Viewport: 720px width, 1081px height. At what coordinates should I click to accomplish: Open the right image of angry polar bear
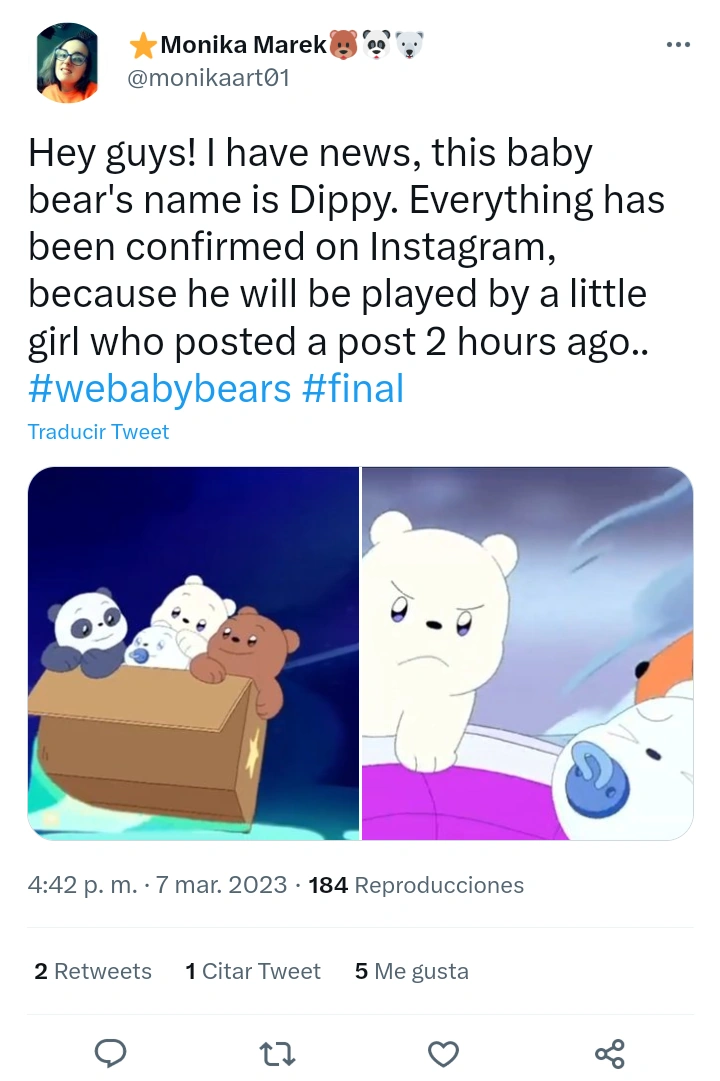[527, 653]
